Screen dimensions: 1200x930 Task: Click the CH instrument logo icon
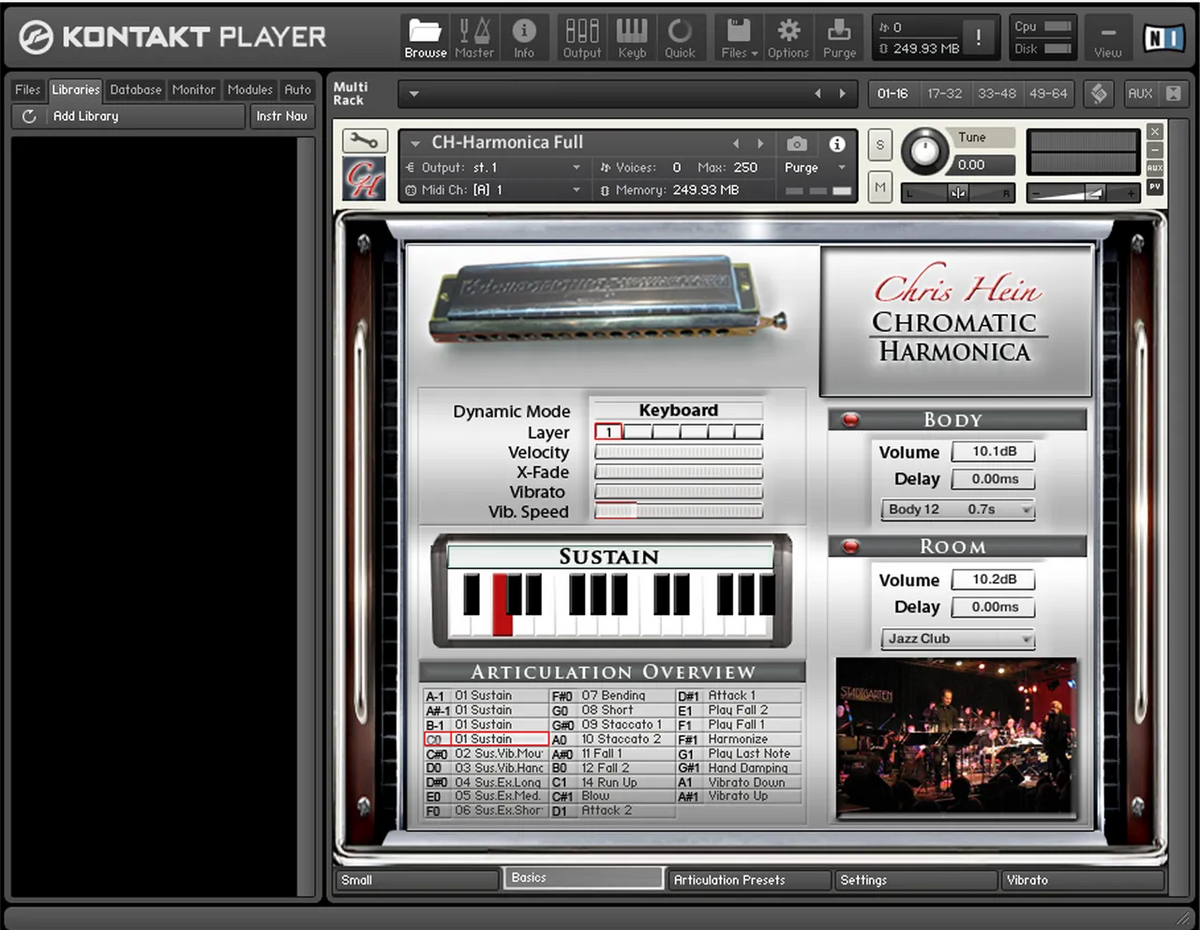click(x=362, y=181)
